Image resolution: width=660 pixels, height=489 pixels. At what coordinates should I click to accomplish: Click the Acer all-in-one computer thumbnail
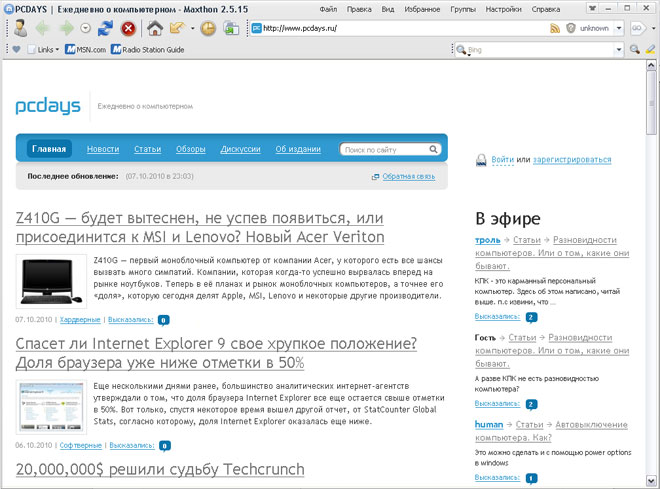pyautogui.click(x=51, y=282)
